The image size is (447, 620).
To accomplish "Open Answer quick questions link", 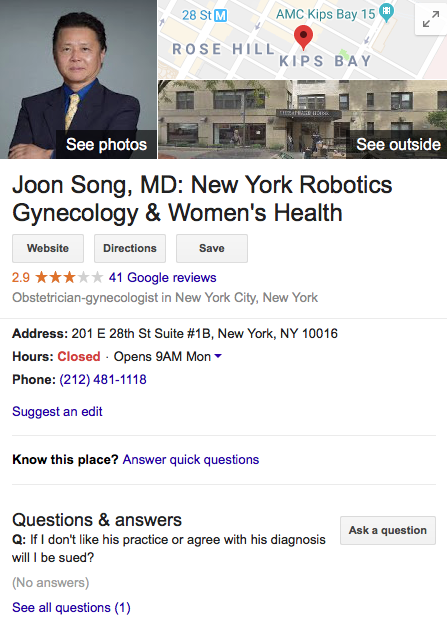I will pos(191,460).
